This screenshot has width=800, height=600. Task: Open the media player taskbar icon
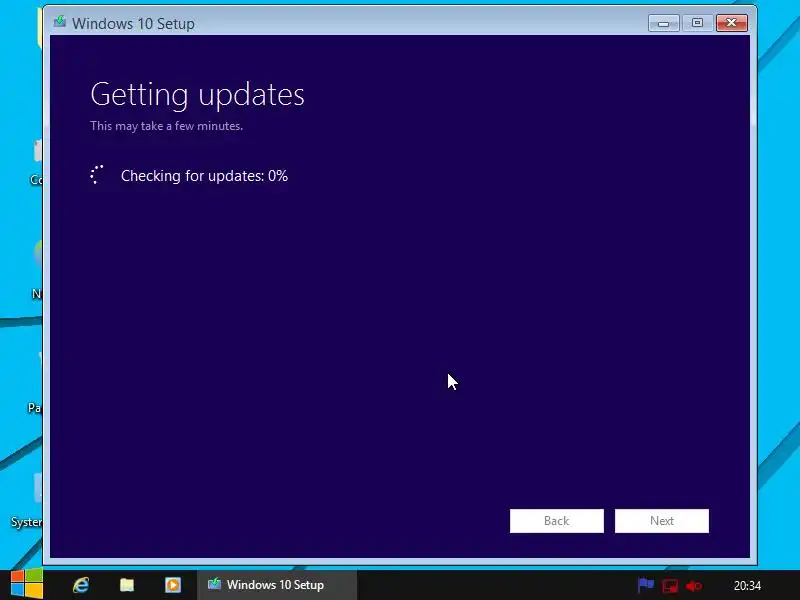(x=173, y=585)
